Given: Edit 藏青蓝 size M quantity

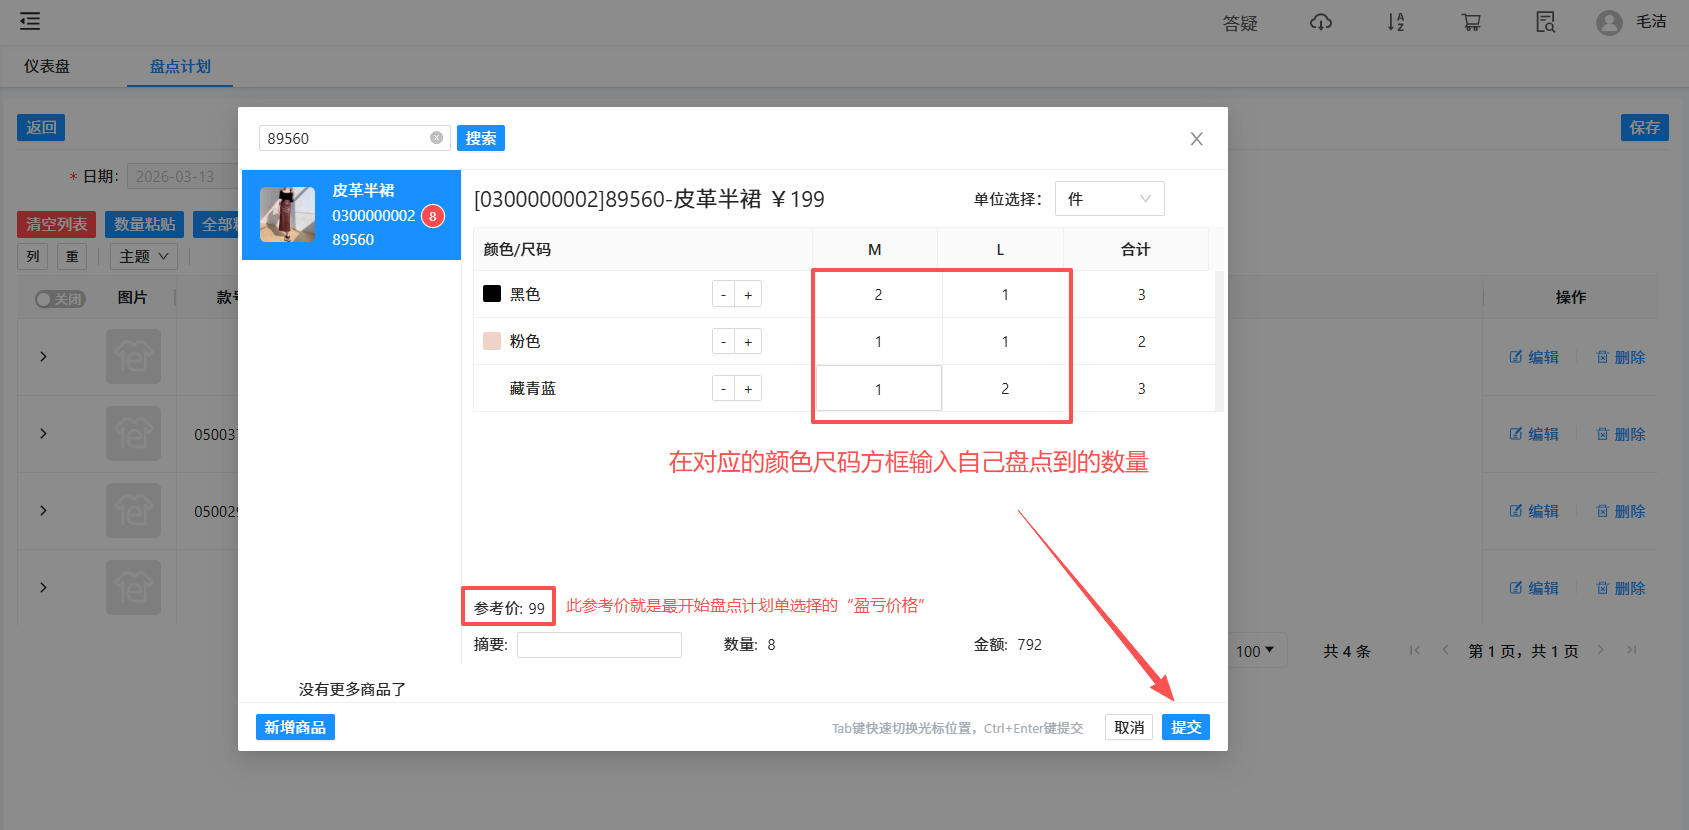Looking at the screenshot, I should [879, 388].
